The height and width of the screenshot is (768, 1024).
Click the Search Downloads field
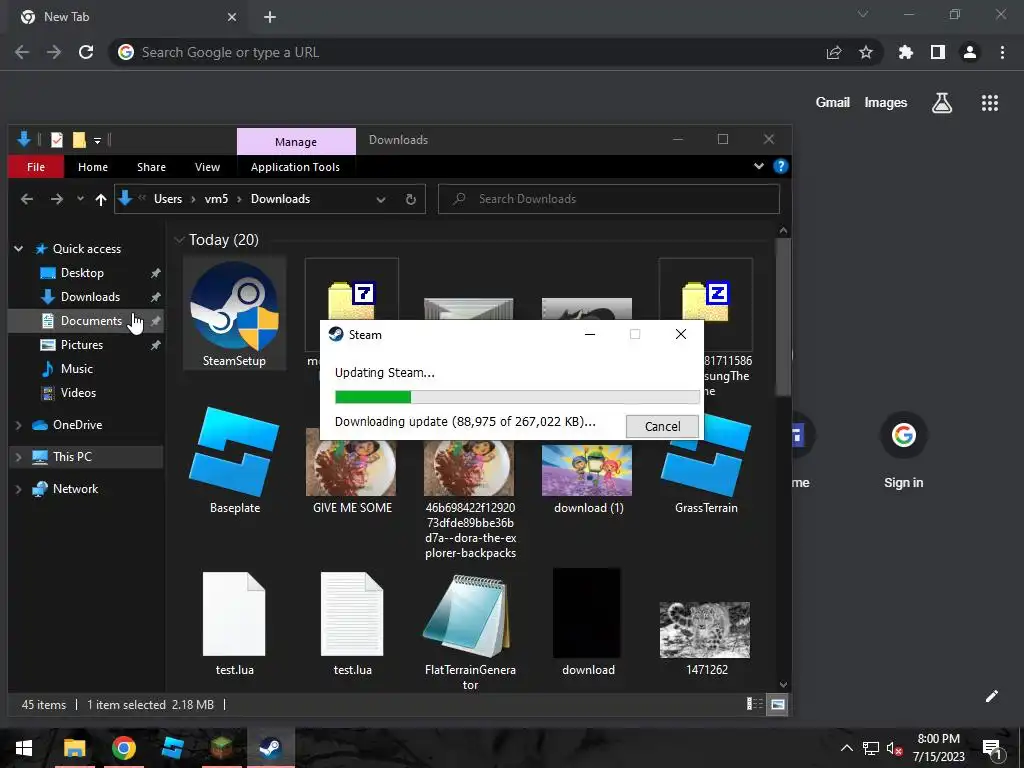tap(609, 199)
